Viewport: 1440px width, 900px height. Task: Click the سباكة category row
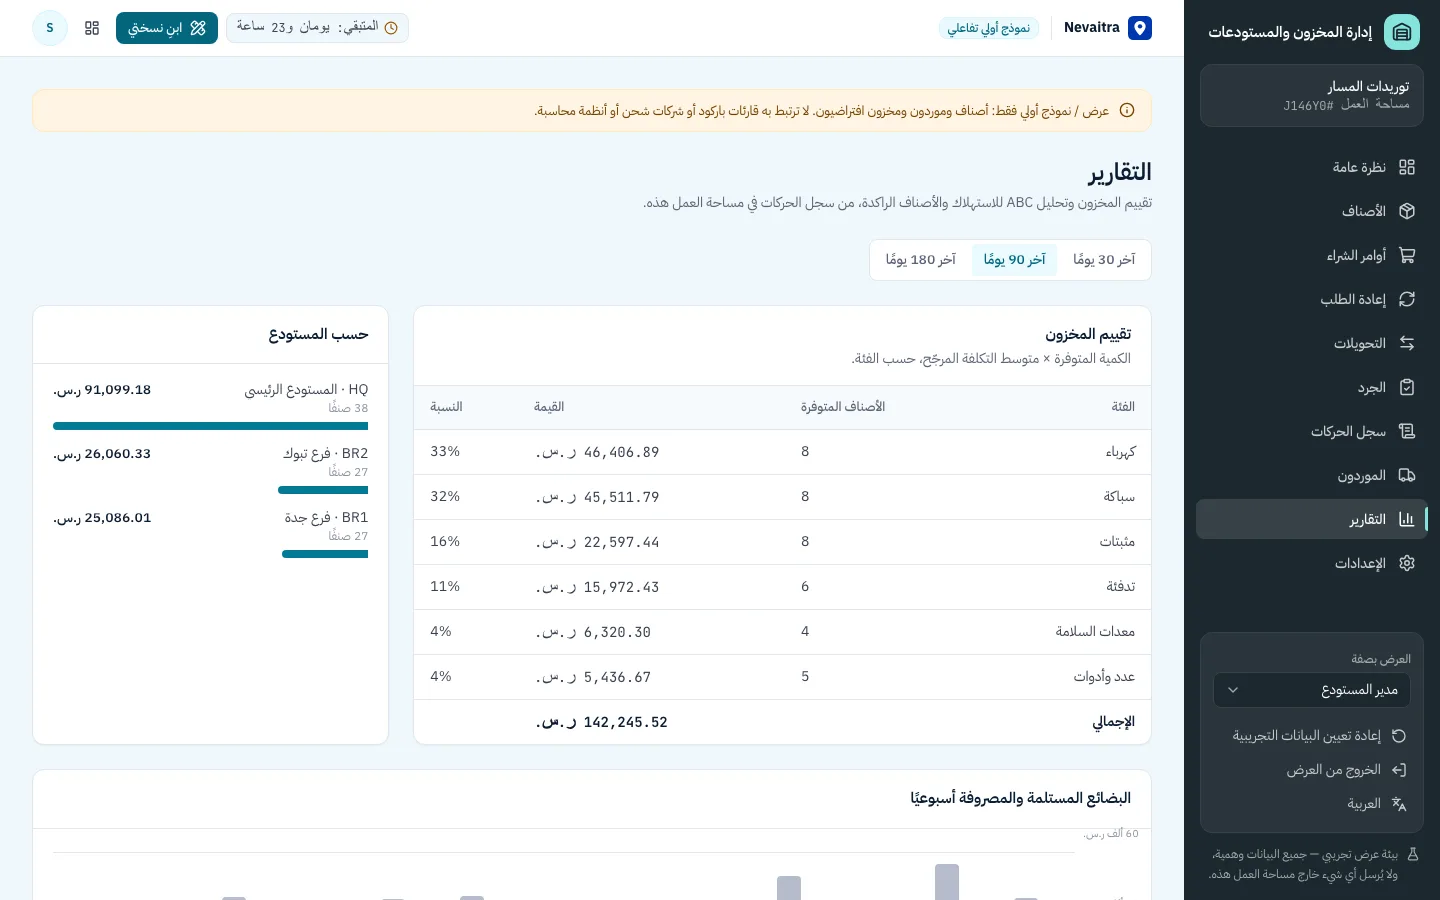point(782,497)
